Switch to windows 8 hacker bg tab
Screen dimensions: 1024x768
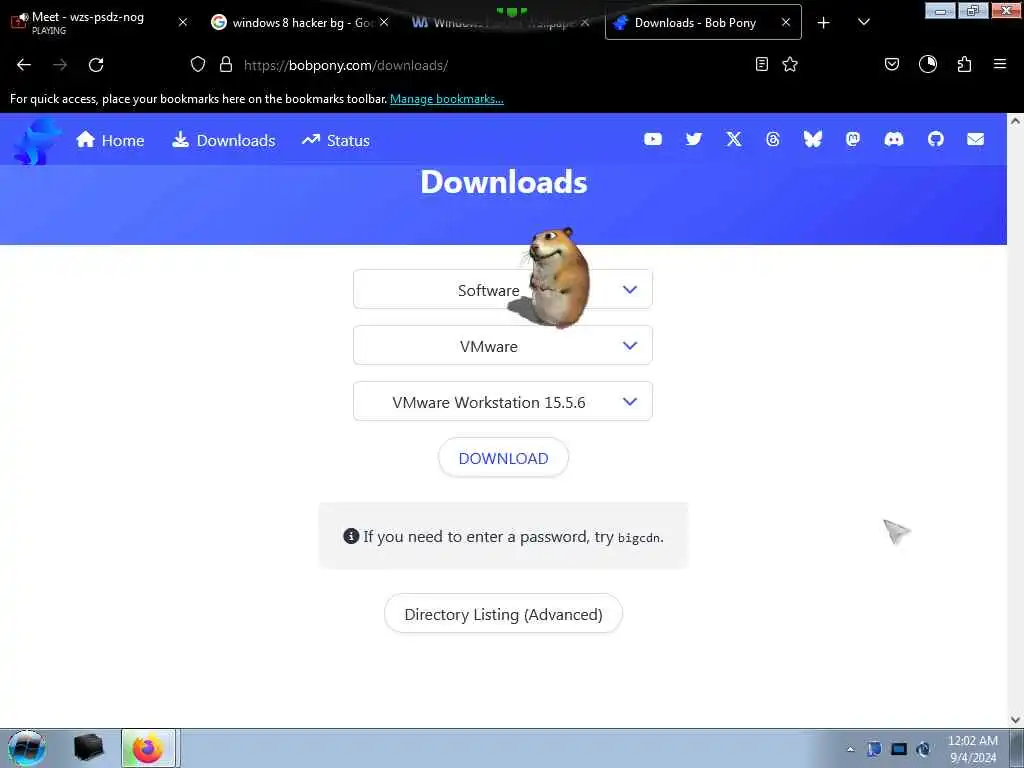(300, 22)
